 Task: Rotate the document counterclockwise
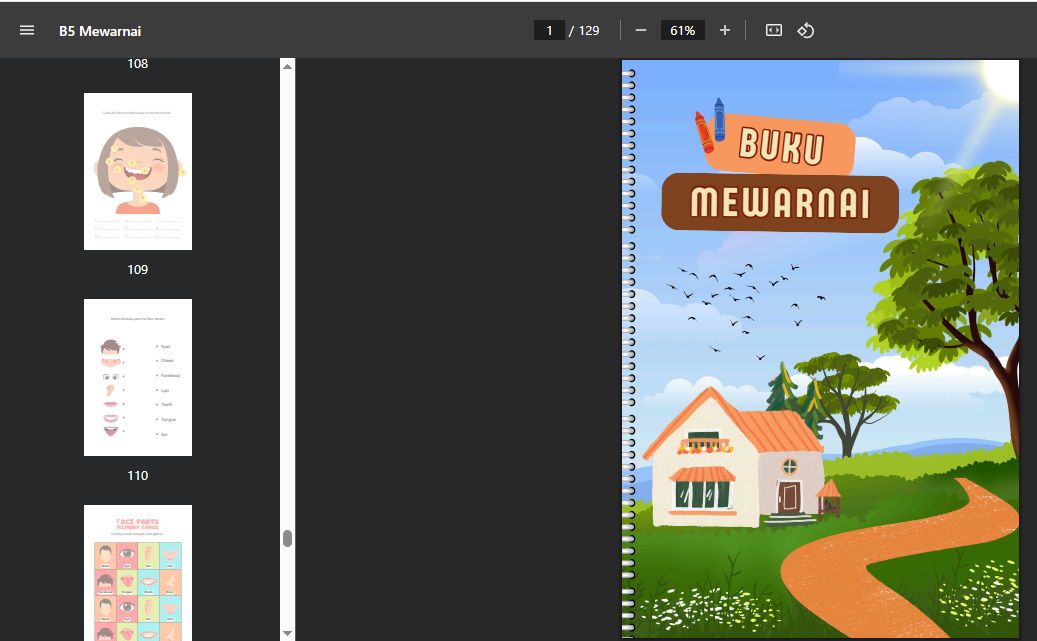click(x=806, y=30)
